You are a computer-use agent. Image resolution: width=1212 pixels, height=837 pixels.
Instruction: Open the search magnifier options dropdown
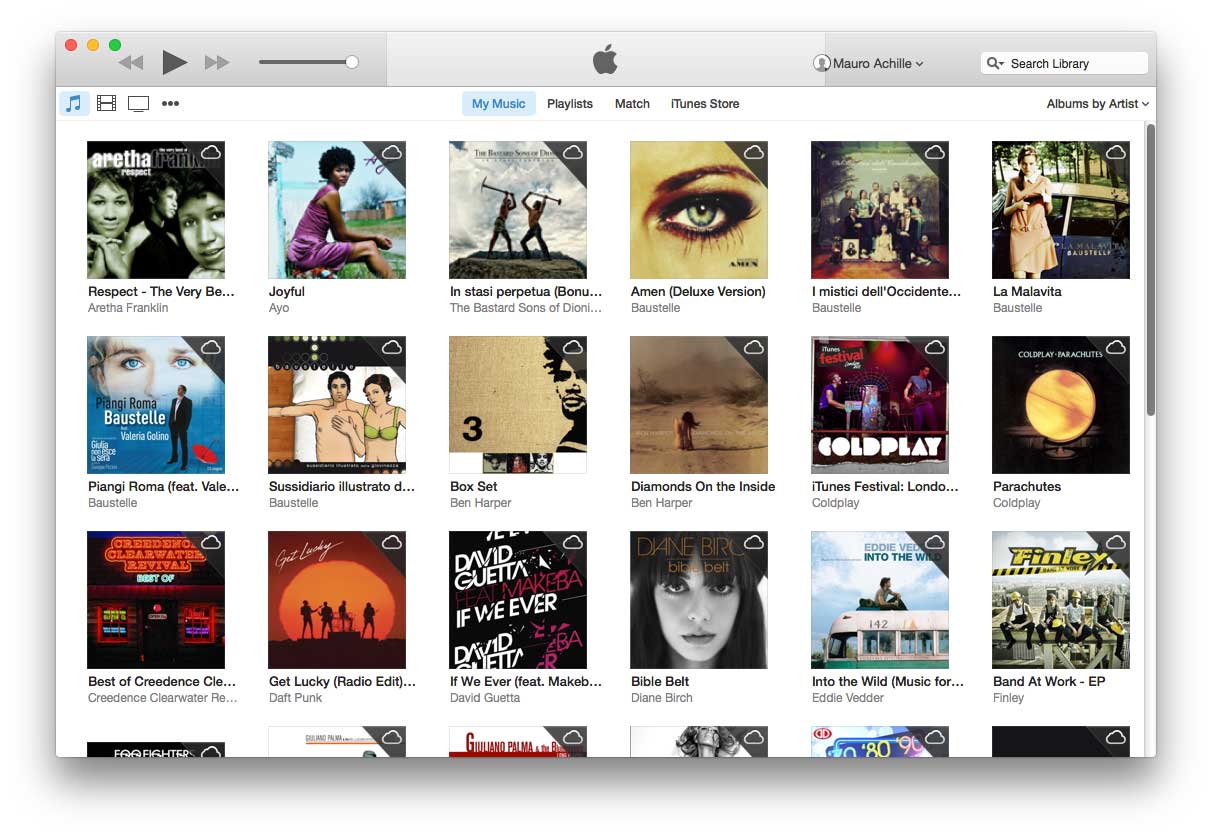[x=995, y=63]
